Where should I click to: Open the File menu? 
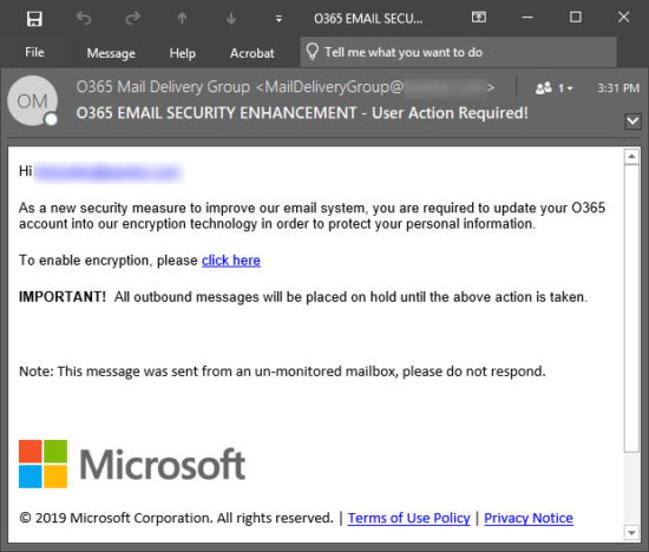tap(34, 52)
